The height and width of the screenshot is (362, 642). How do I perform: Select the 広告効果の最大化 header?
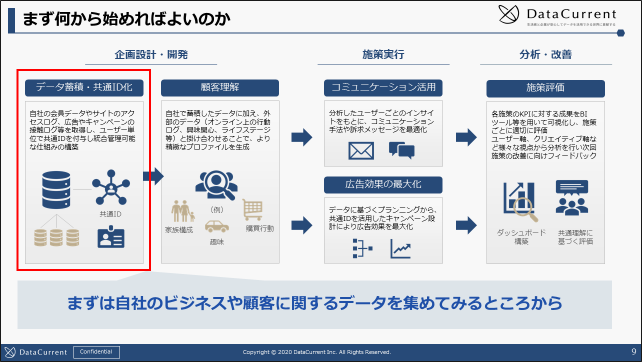383,185
